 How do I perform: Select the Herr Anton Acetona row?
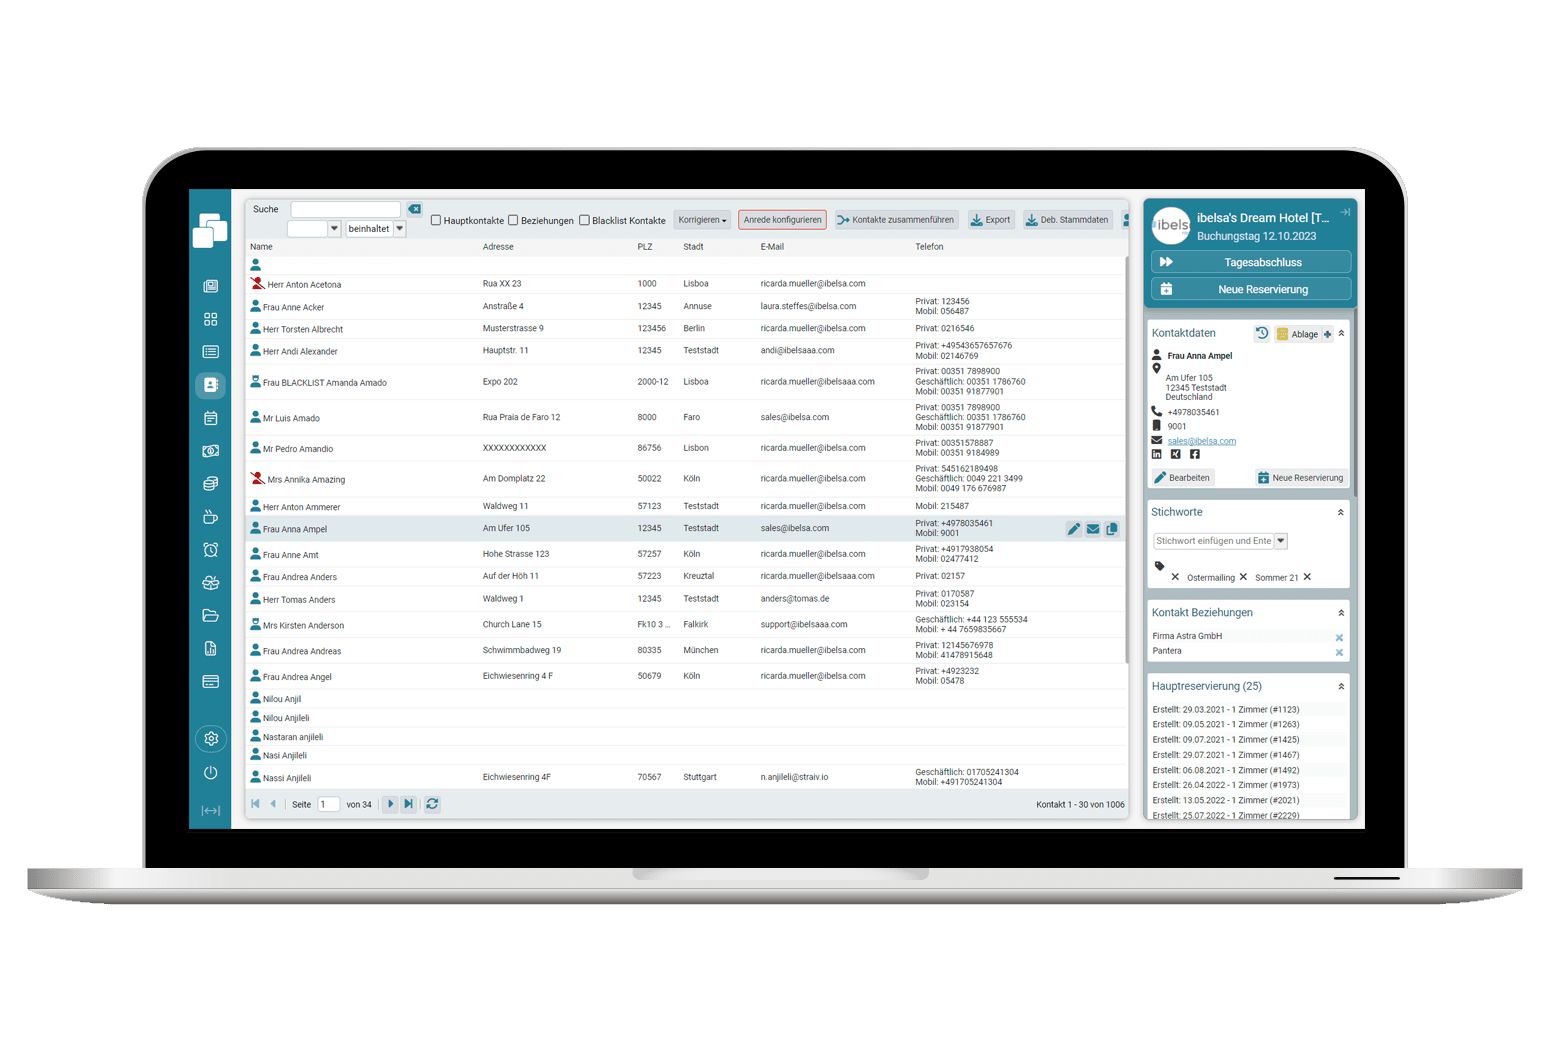pyautogui.click(x=685, y=284)
